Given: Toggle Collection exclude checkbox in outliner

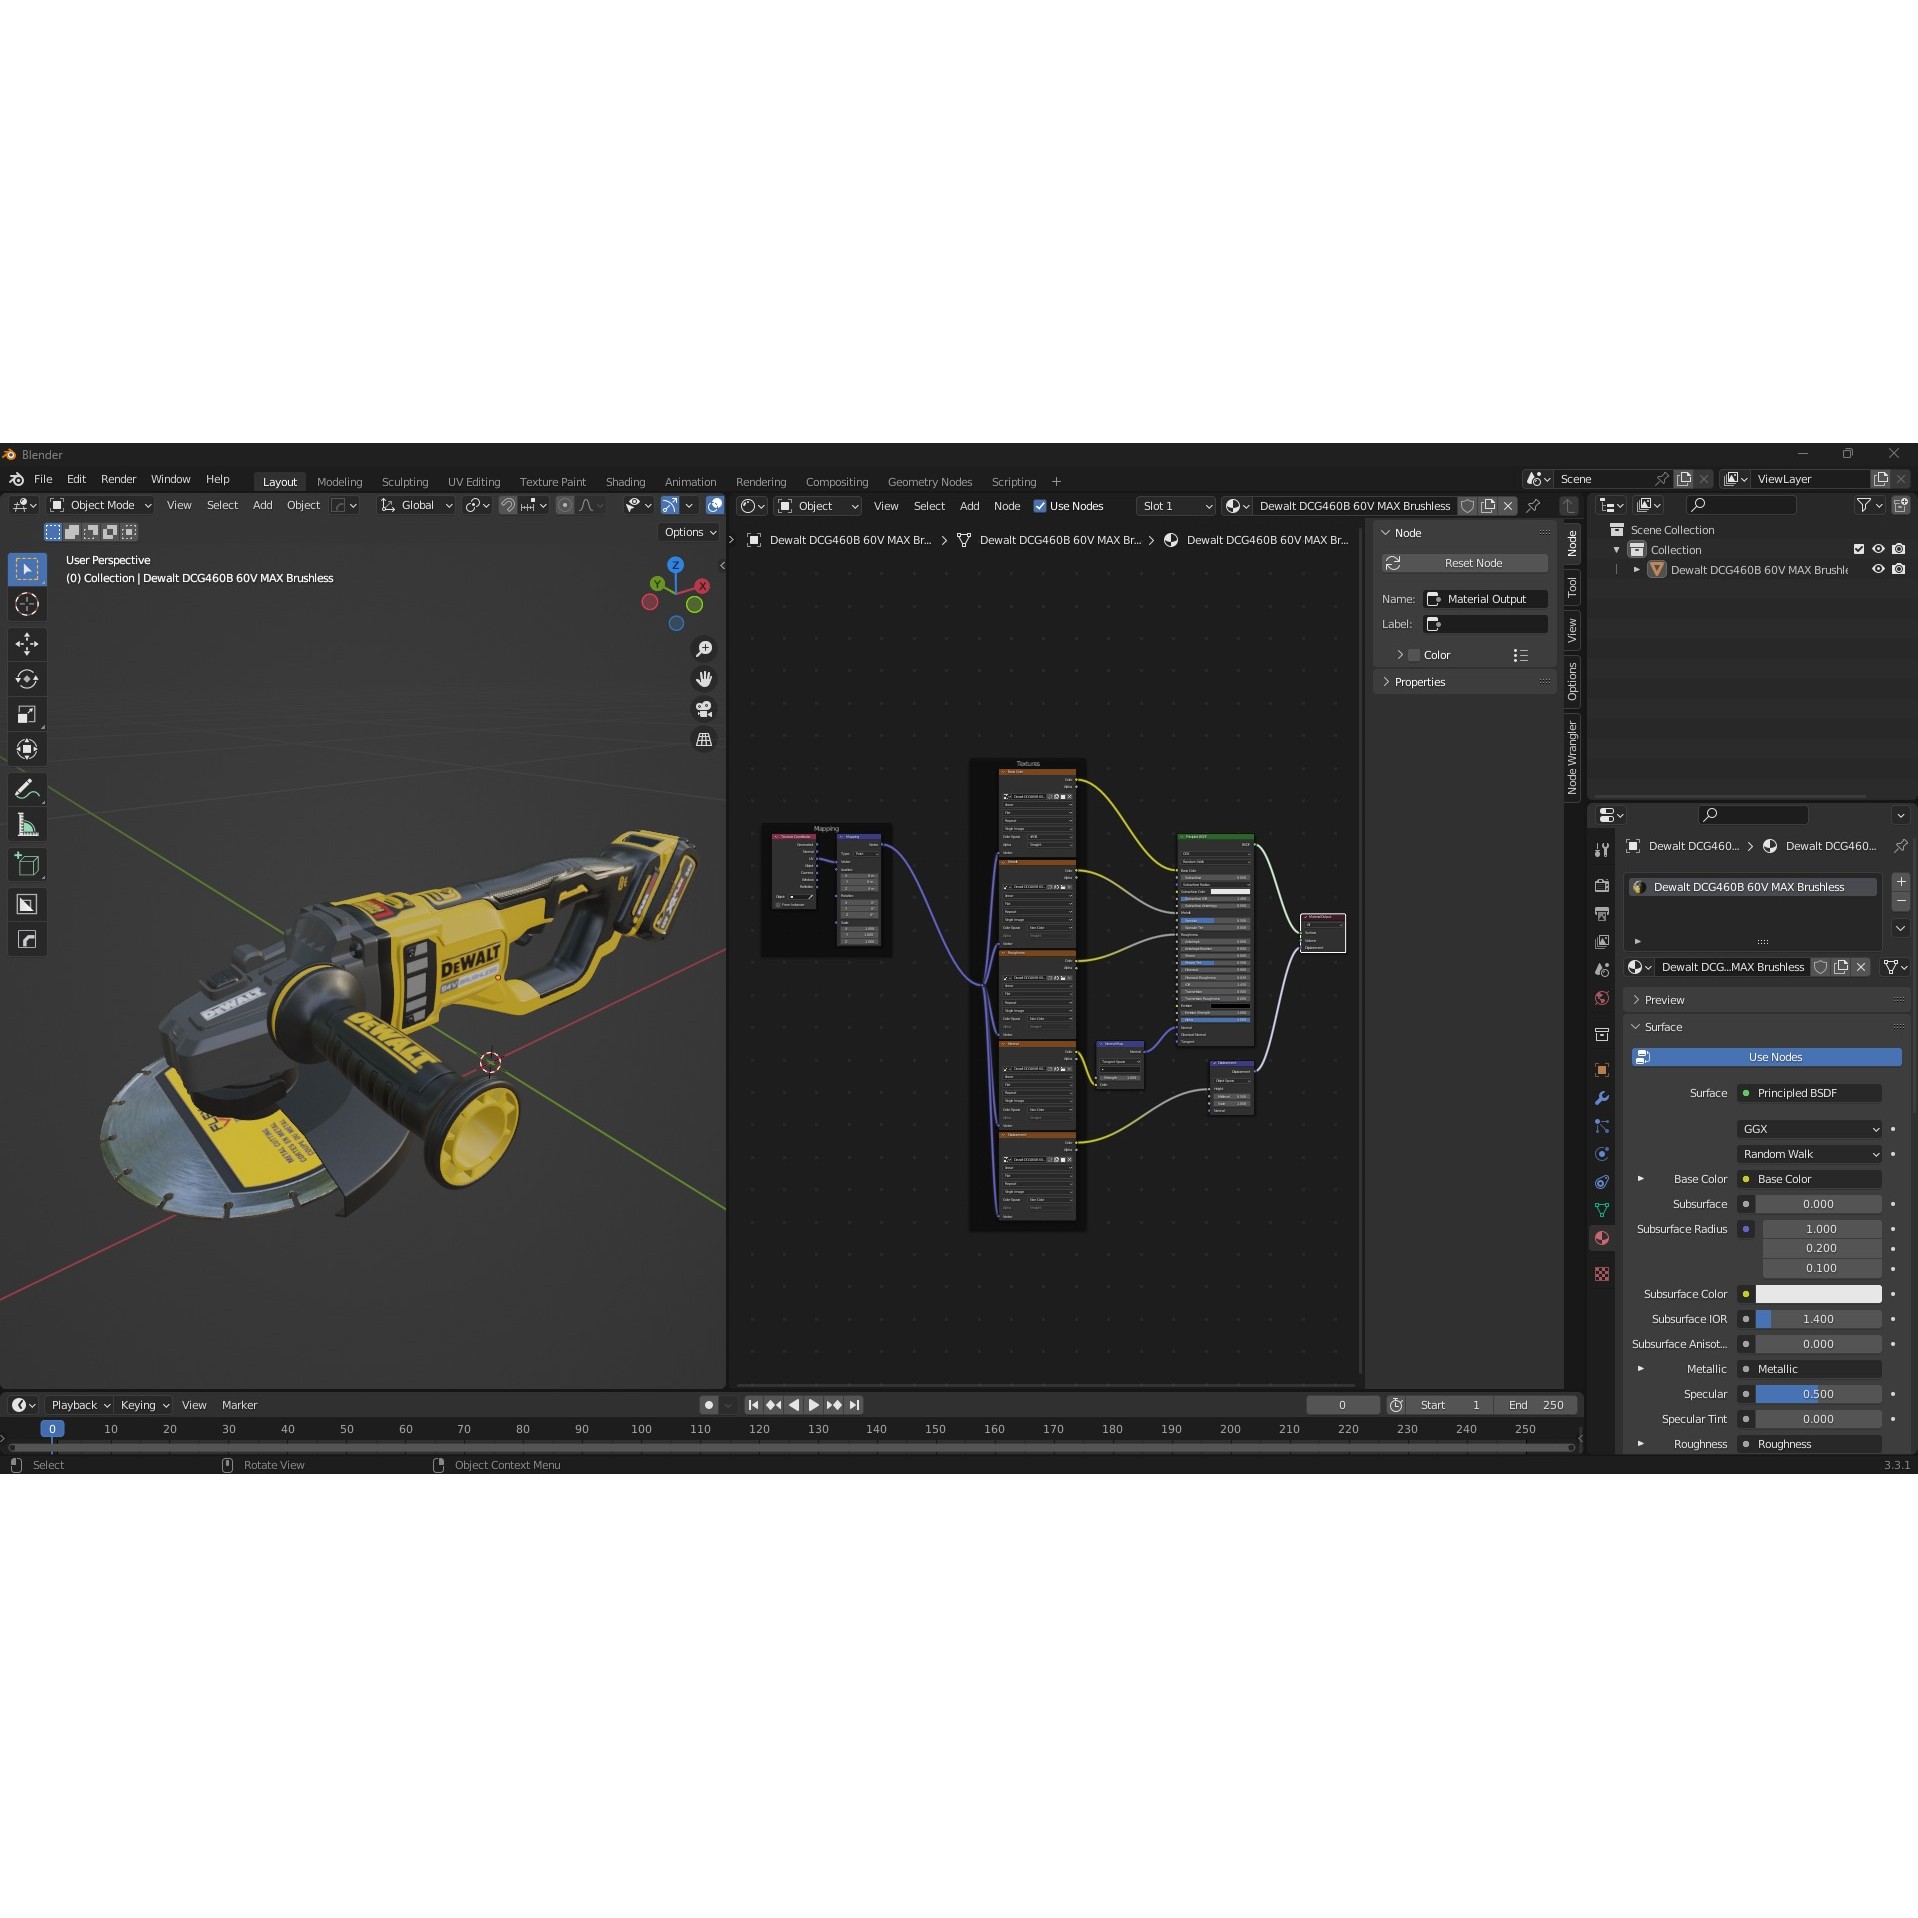Looking at the screenshot, I should [1859, 549].
